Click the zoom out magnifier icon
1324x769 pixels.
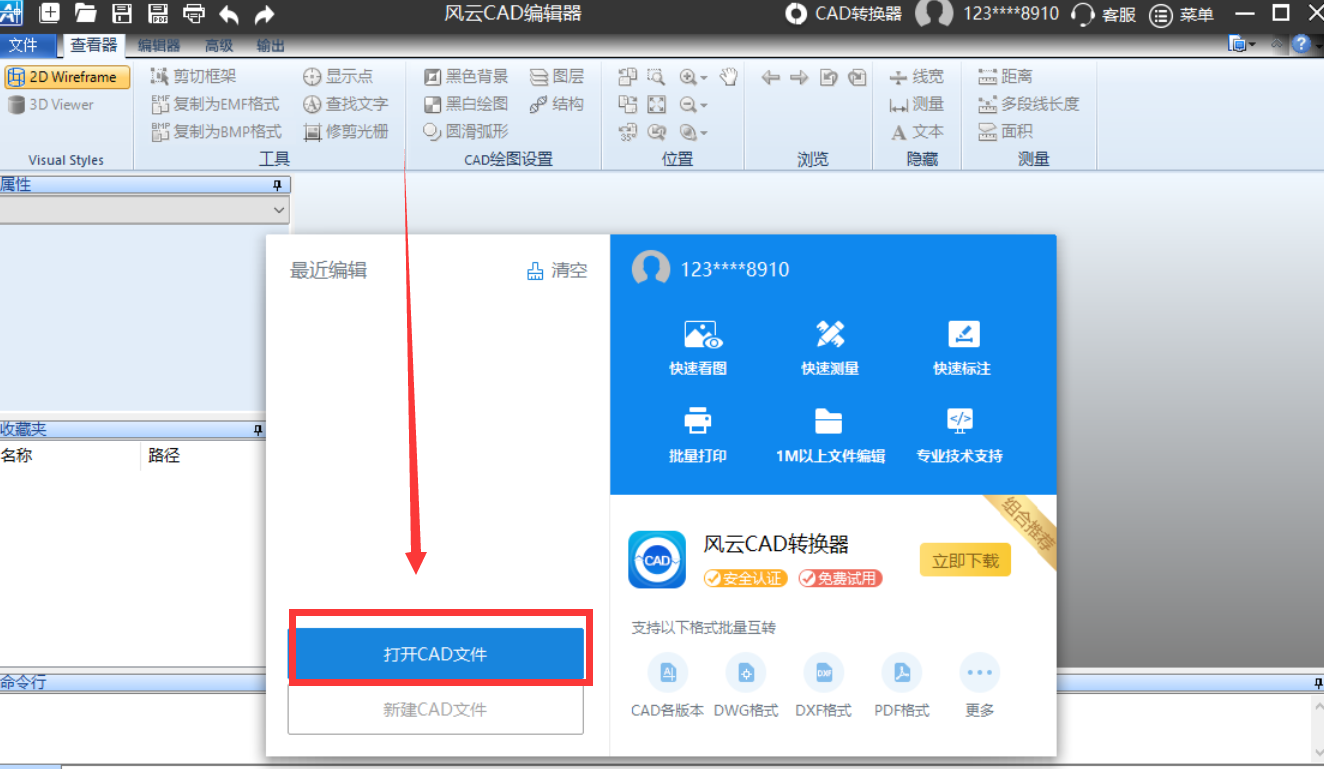(x=688, y=104)
